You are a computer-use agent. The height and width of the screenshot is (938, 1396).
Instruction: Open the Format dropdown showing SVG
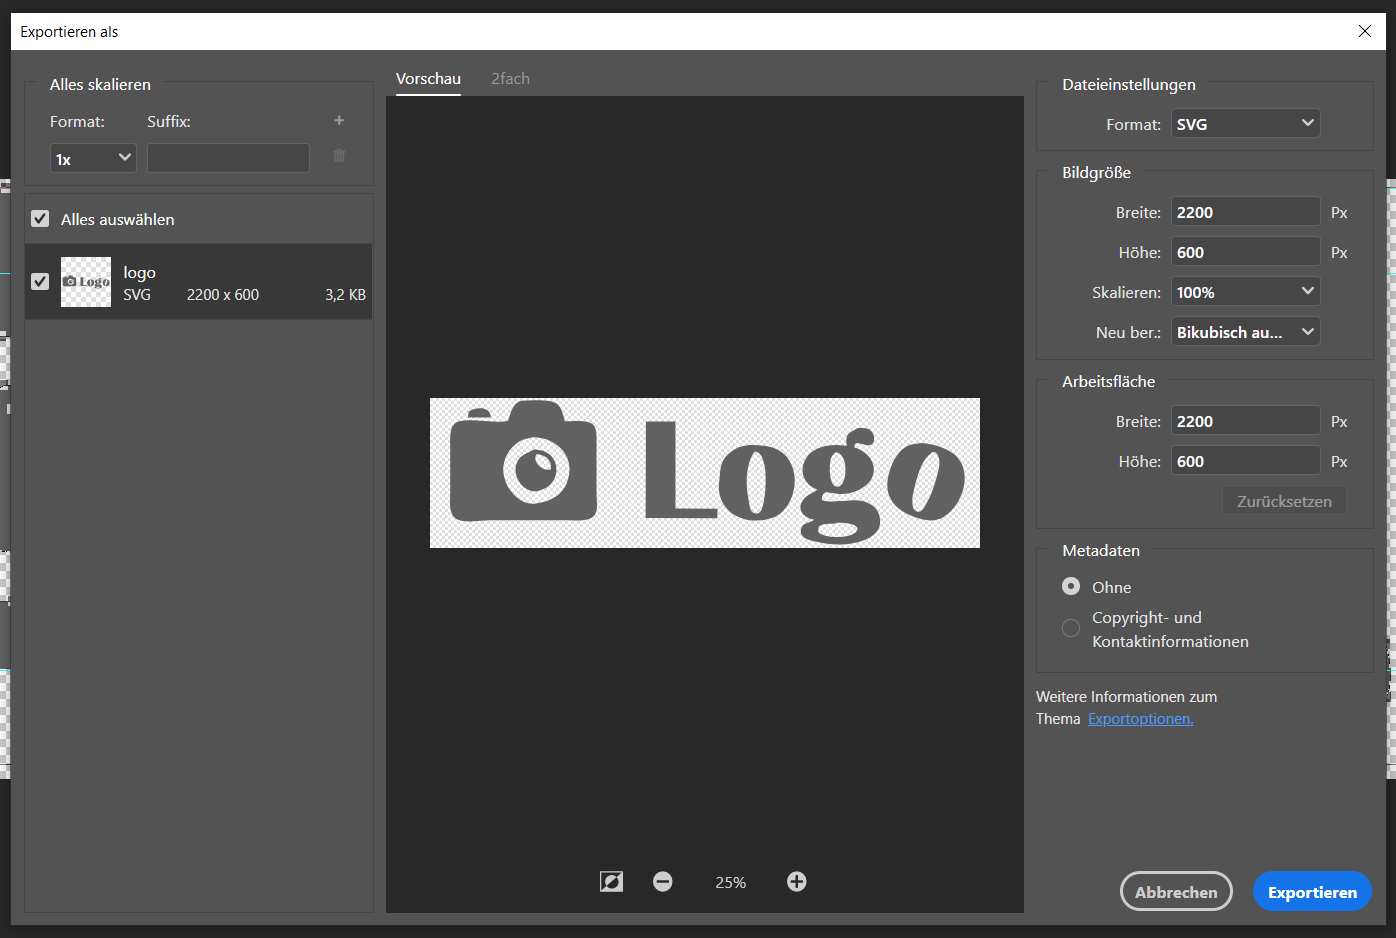(1245, 123)
